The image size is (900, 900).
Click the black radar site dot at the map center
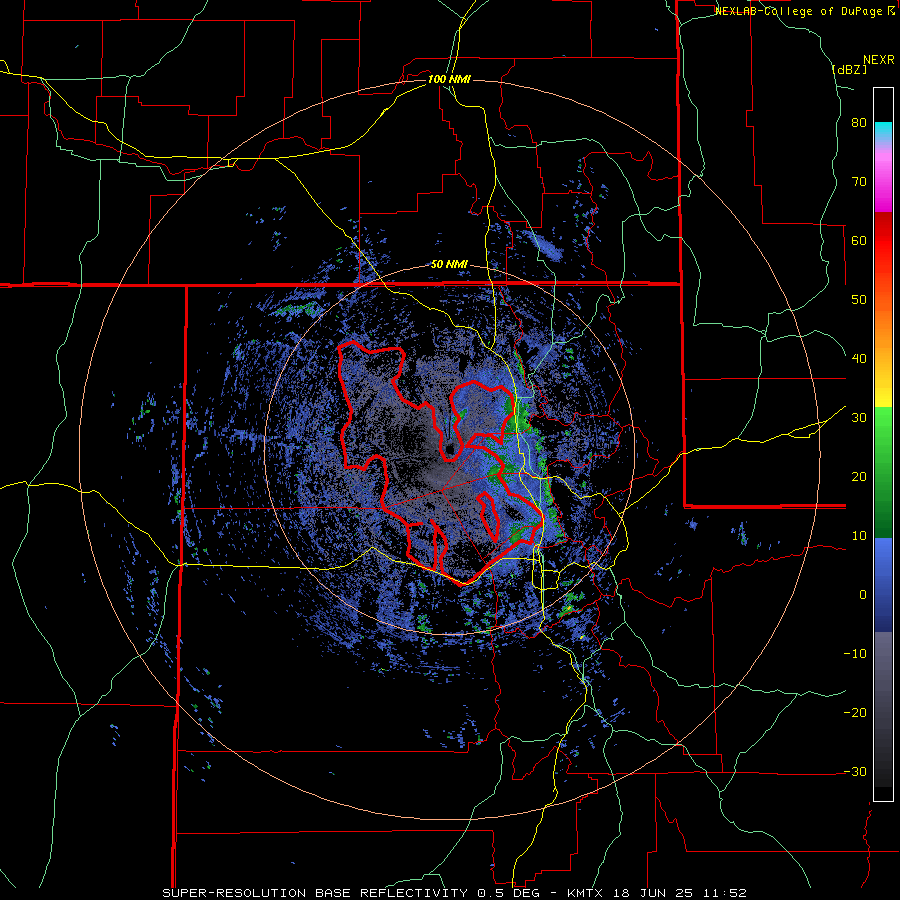[x=449, y=448]
